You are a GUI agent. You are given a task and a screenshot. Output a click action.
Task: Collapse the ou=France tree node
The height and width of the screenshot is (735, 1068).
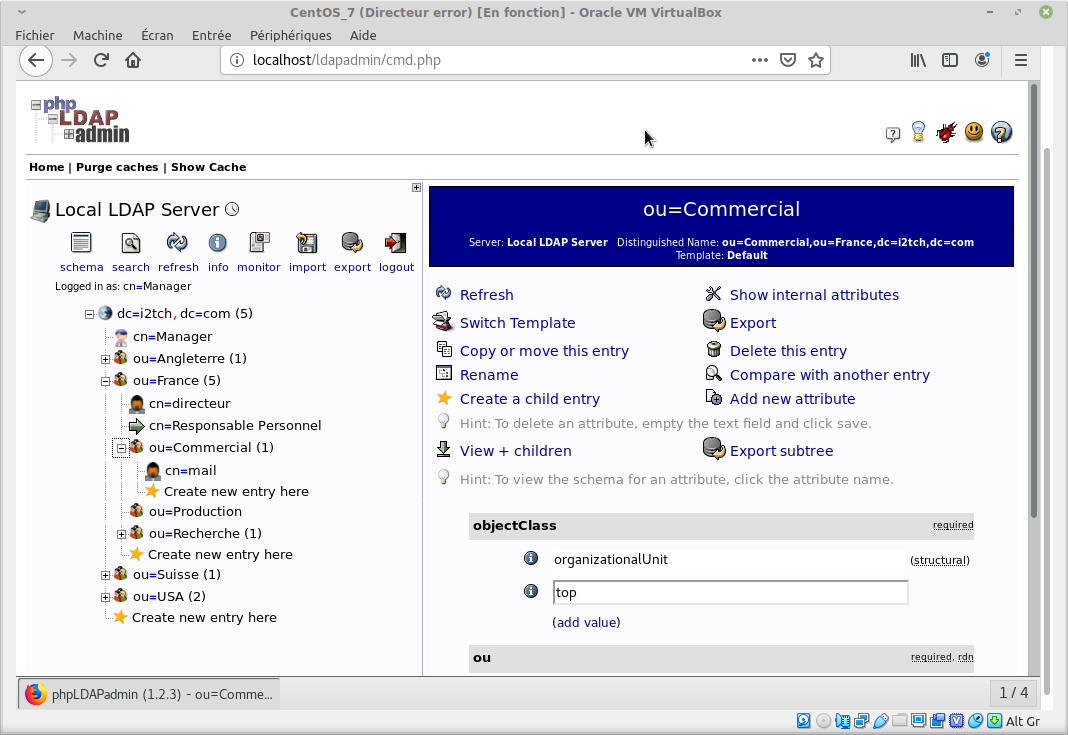[105, 381]
